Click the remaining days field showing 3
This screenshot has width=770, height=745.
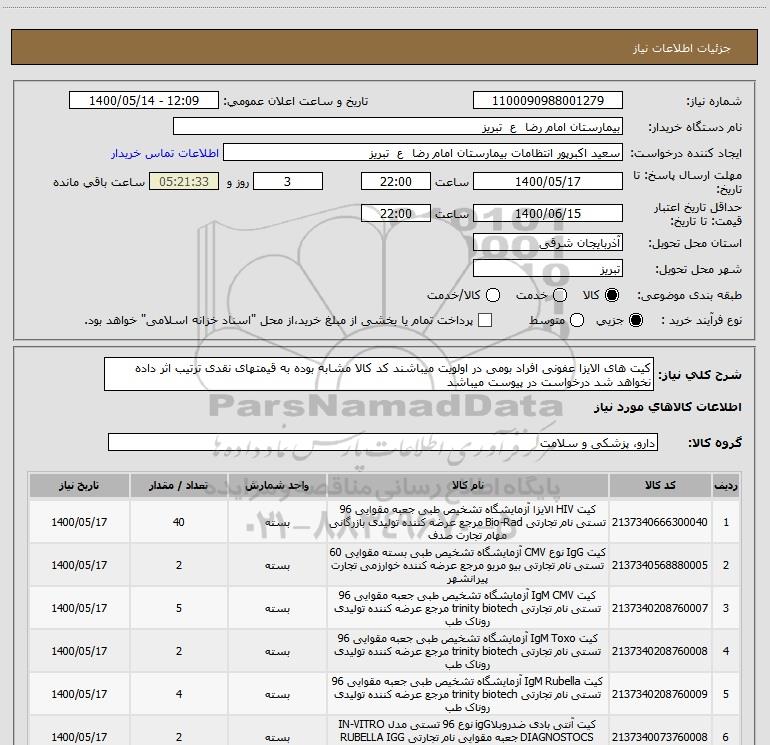point(288,181)
